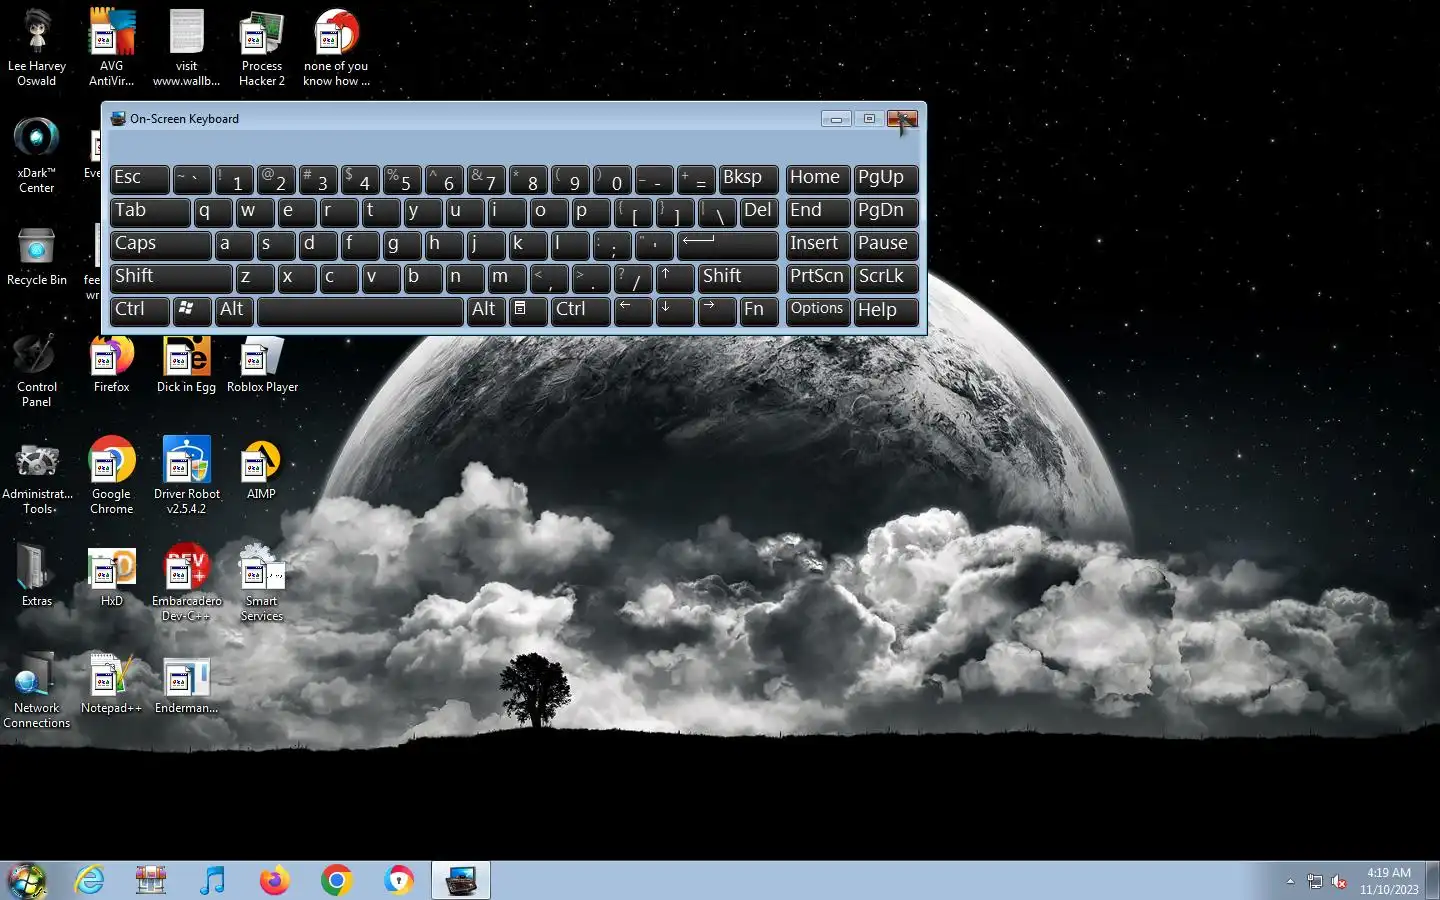
Task: Click the PrtScn key
Action: pyautogui.click(x=817, y=277)
